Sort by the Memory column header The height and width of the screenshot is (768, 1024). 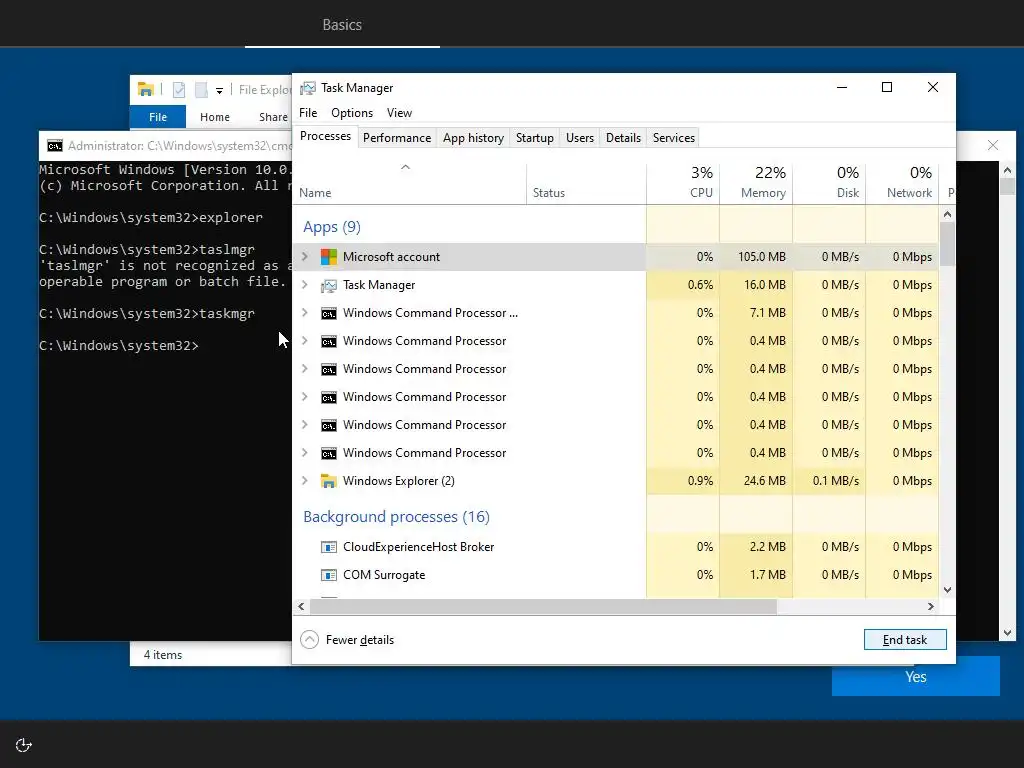756,183
